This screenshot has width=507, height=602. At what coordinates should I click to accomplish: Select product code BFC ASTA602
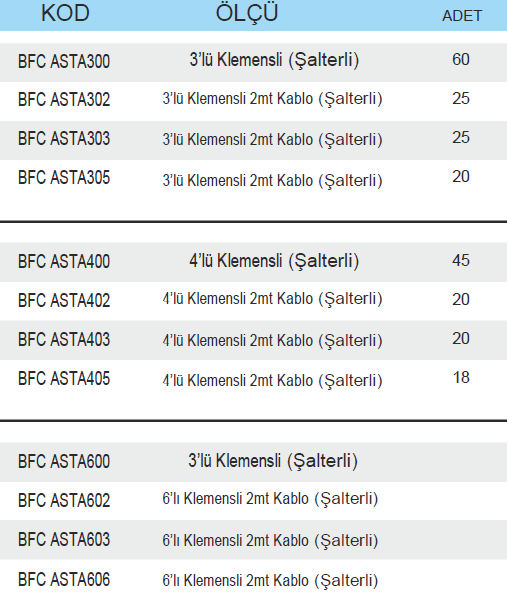click(64, 501)
